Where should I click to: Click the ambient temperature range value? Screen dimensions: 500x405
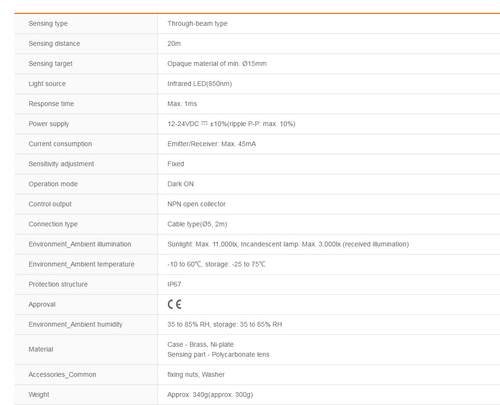click(x=216, y=264)
